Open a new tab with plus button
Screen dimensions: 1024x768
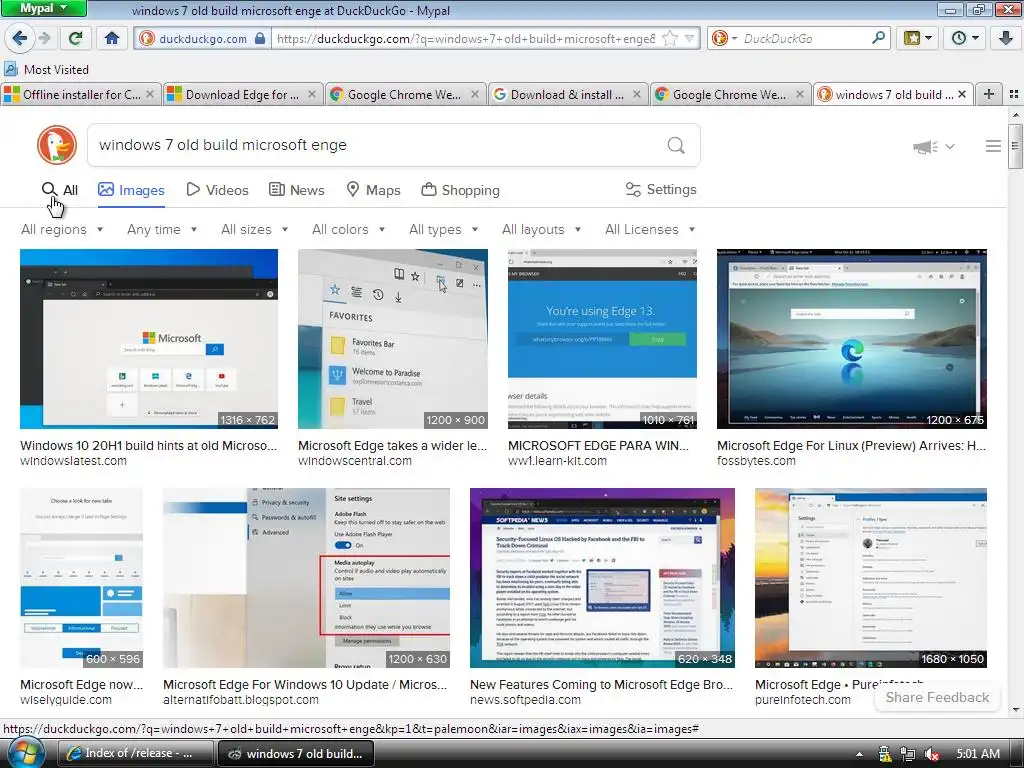click(989, 95)
